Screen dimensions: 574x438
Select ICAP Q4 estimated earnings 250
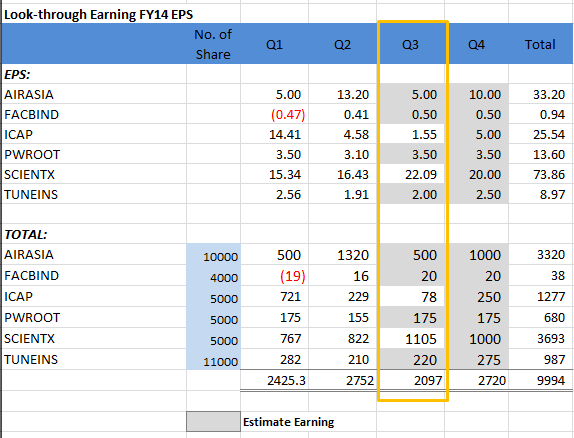tap(489, 297)
